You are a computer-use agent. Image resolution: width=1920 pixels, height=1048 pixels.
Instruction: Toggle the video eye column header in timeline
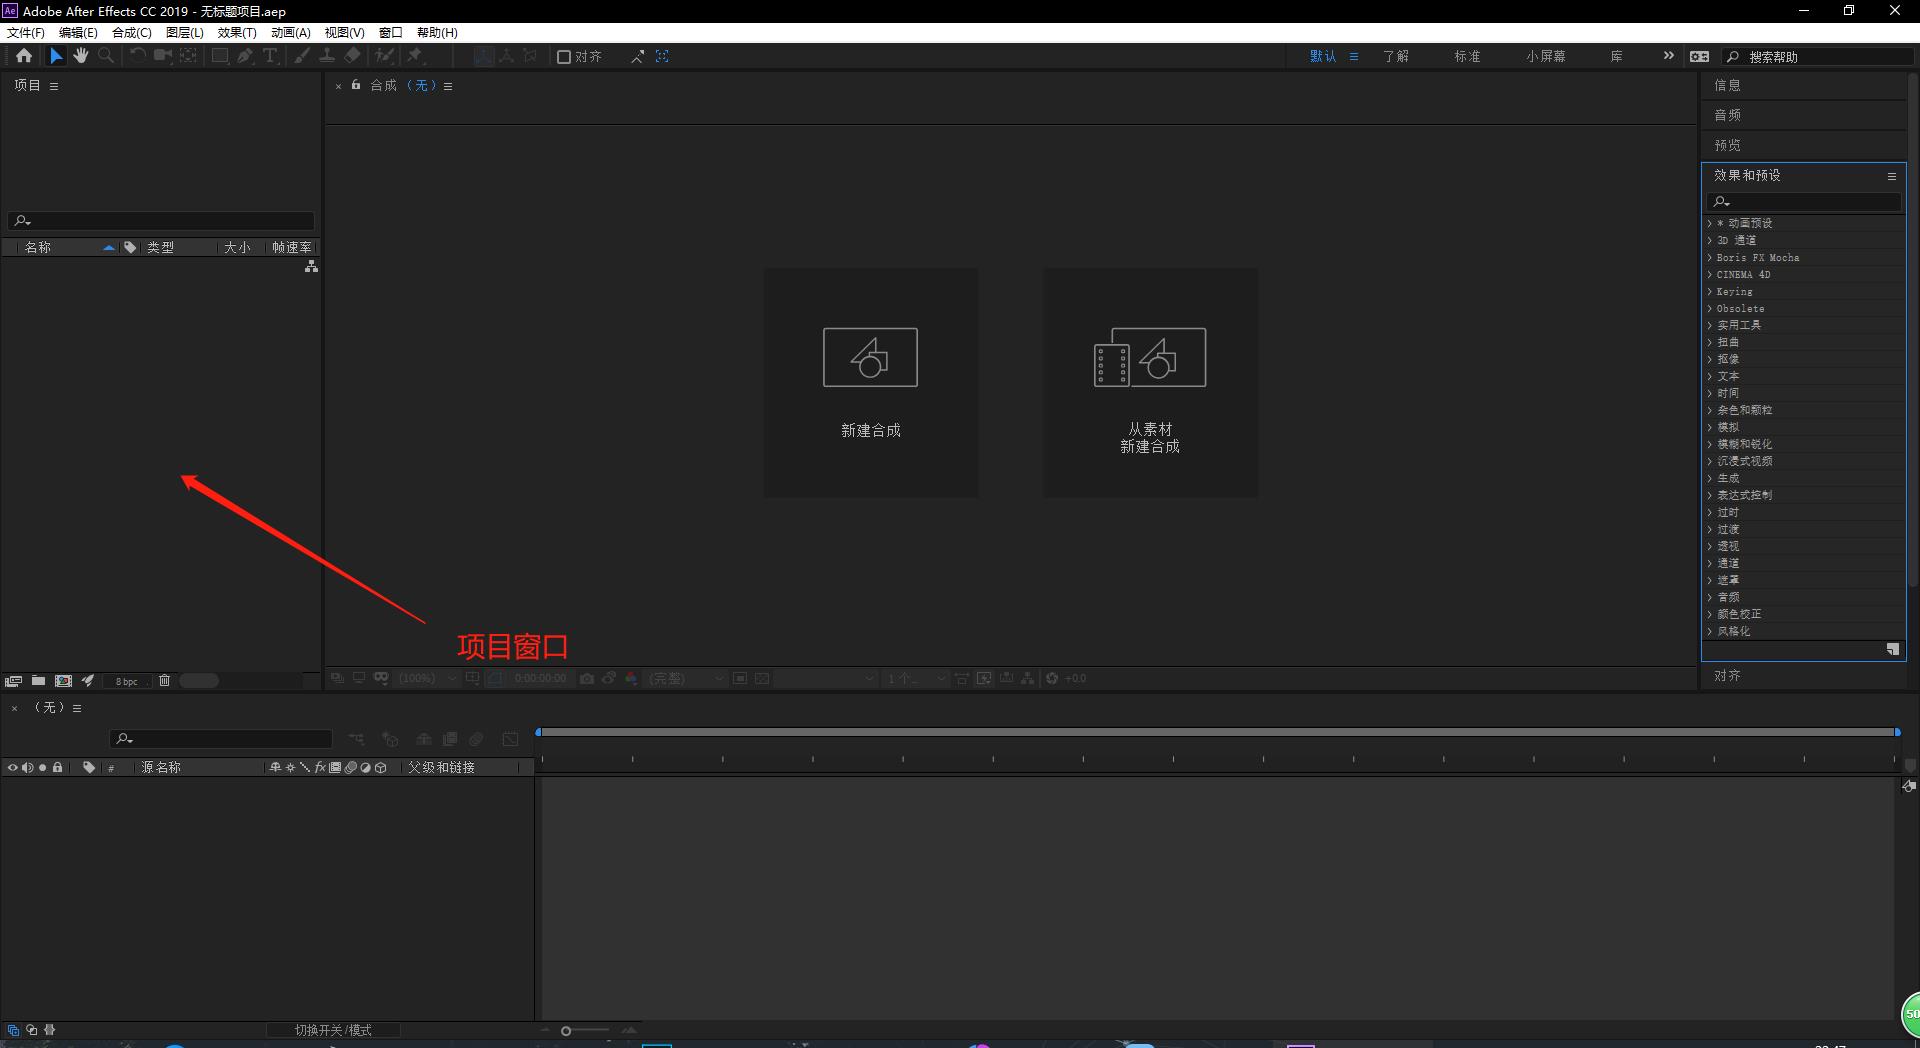click(12, 768)
